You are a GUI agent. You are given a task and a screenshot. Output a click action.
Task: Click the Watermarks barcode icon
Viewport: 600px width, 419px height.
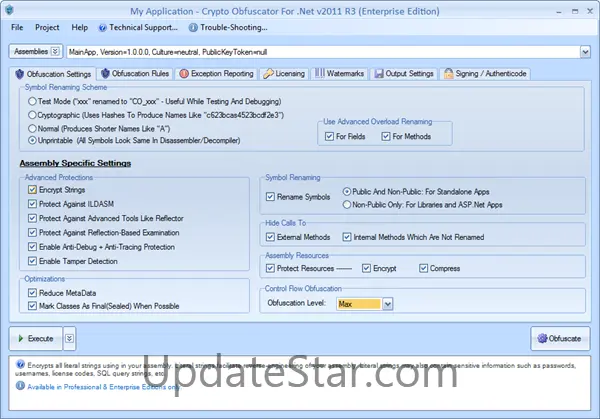[x=320, y=73]
